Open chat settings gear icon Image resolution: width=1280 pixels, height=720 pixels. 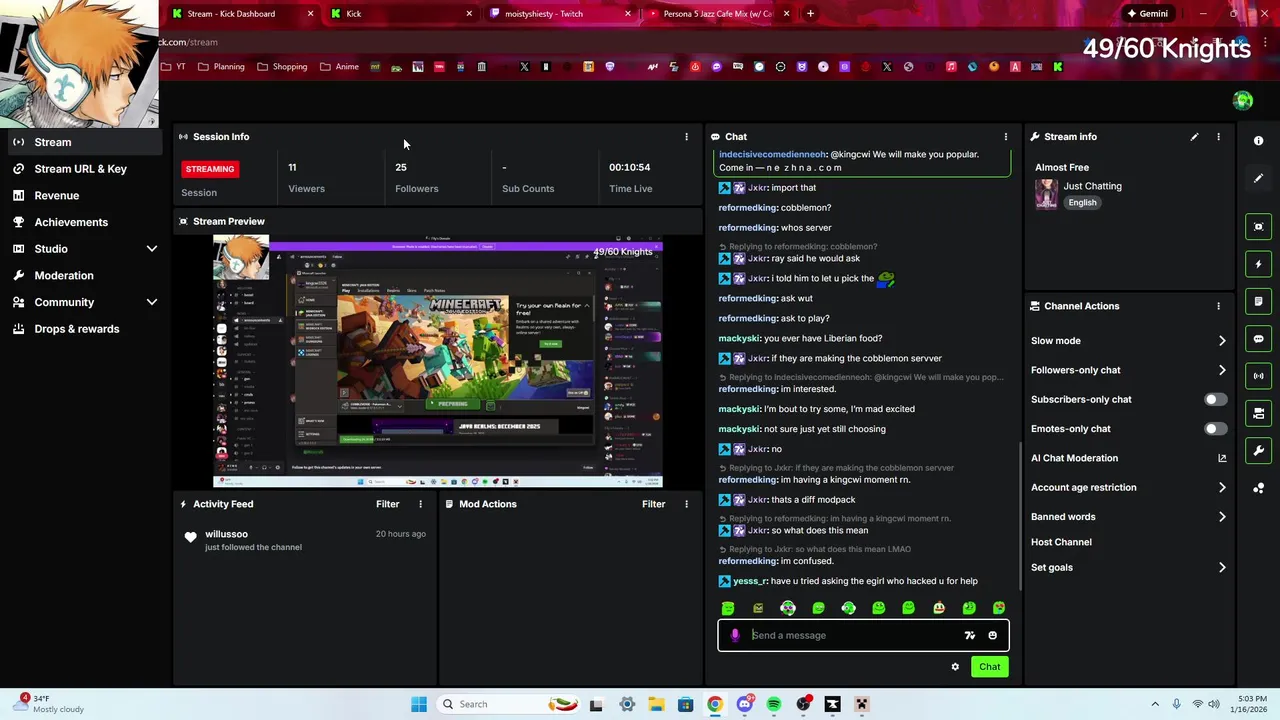pyautogui.click(x=955, y=667)
